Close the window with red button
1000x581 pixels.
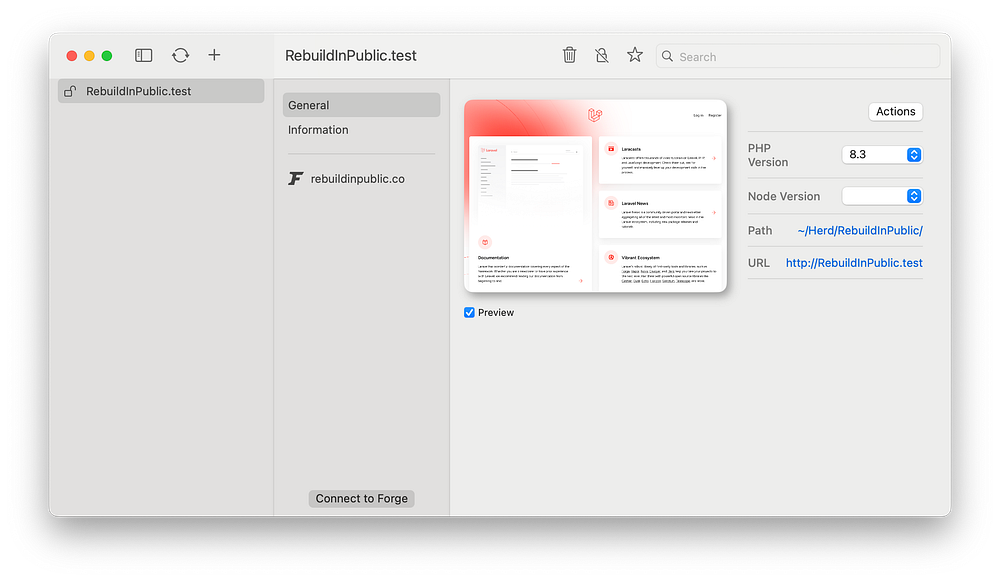click(x=72, y=56)
